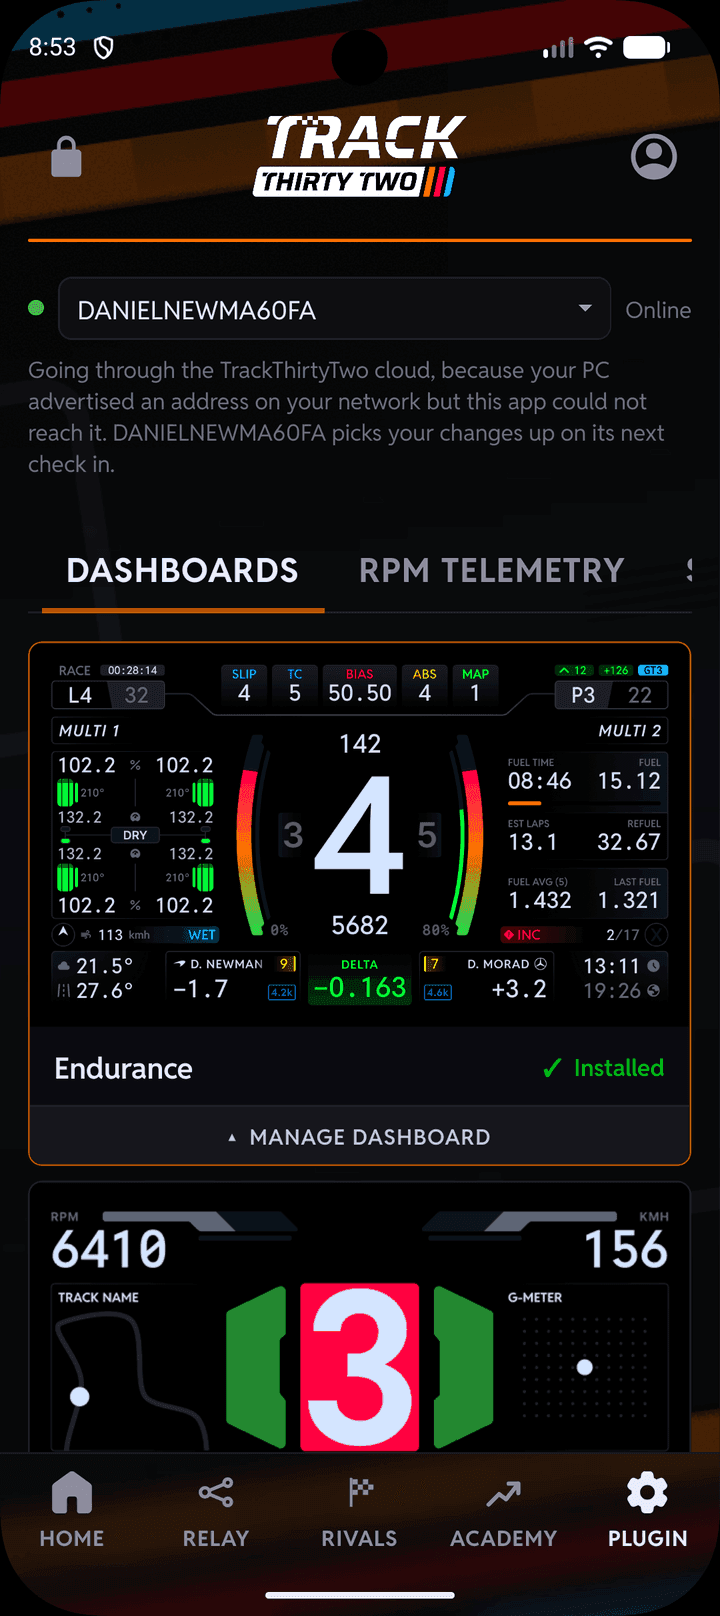Go to Home in bottom navigation
The height and width of the screenshot is (1616, 720).
tap(72, 1511)
